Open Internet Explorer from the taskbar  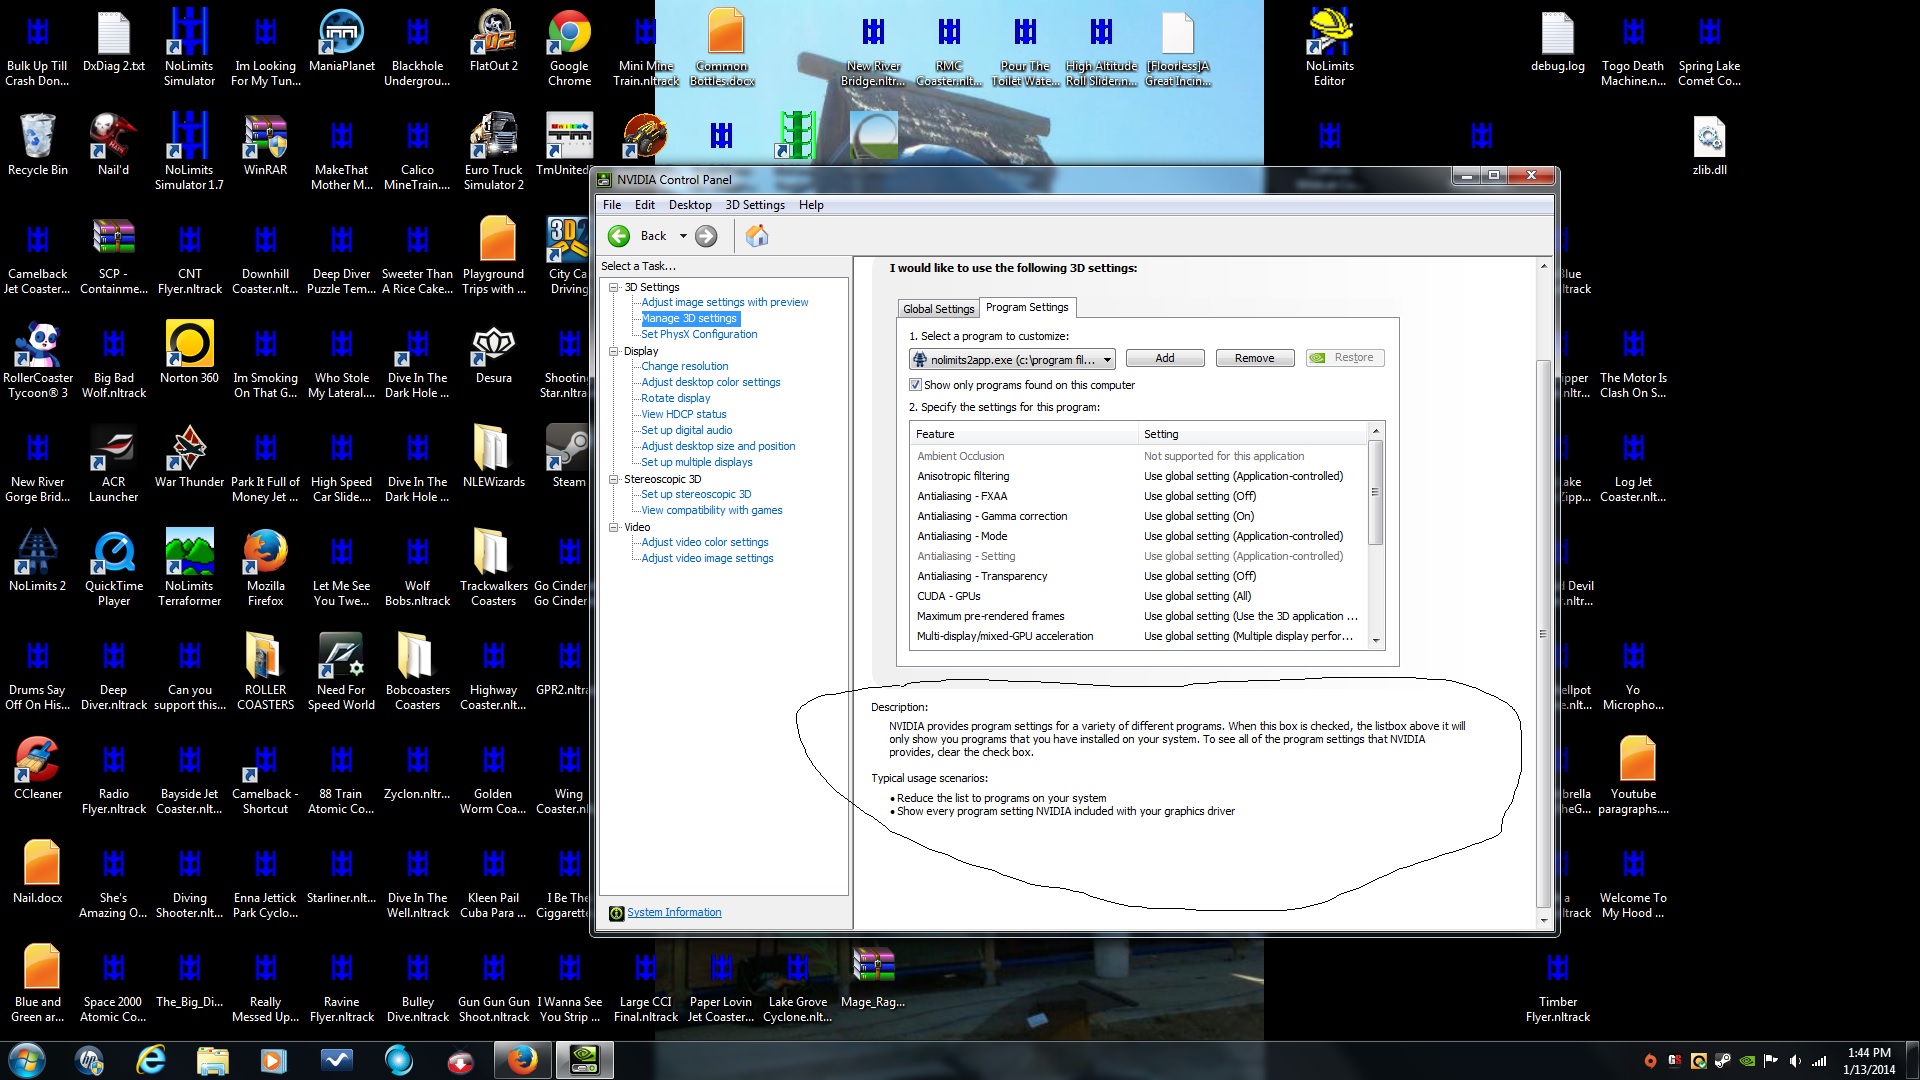151,1060
